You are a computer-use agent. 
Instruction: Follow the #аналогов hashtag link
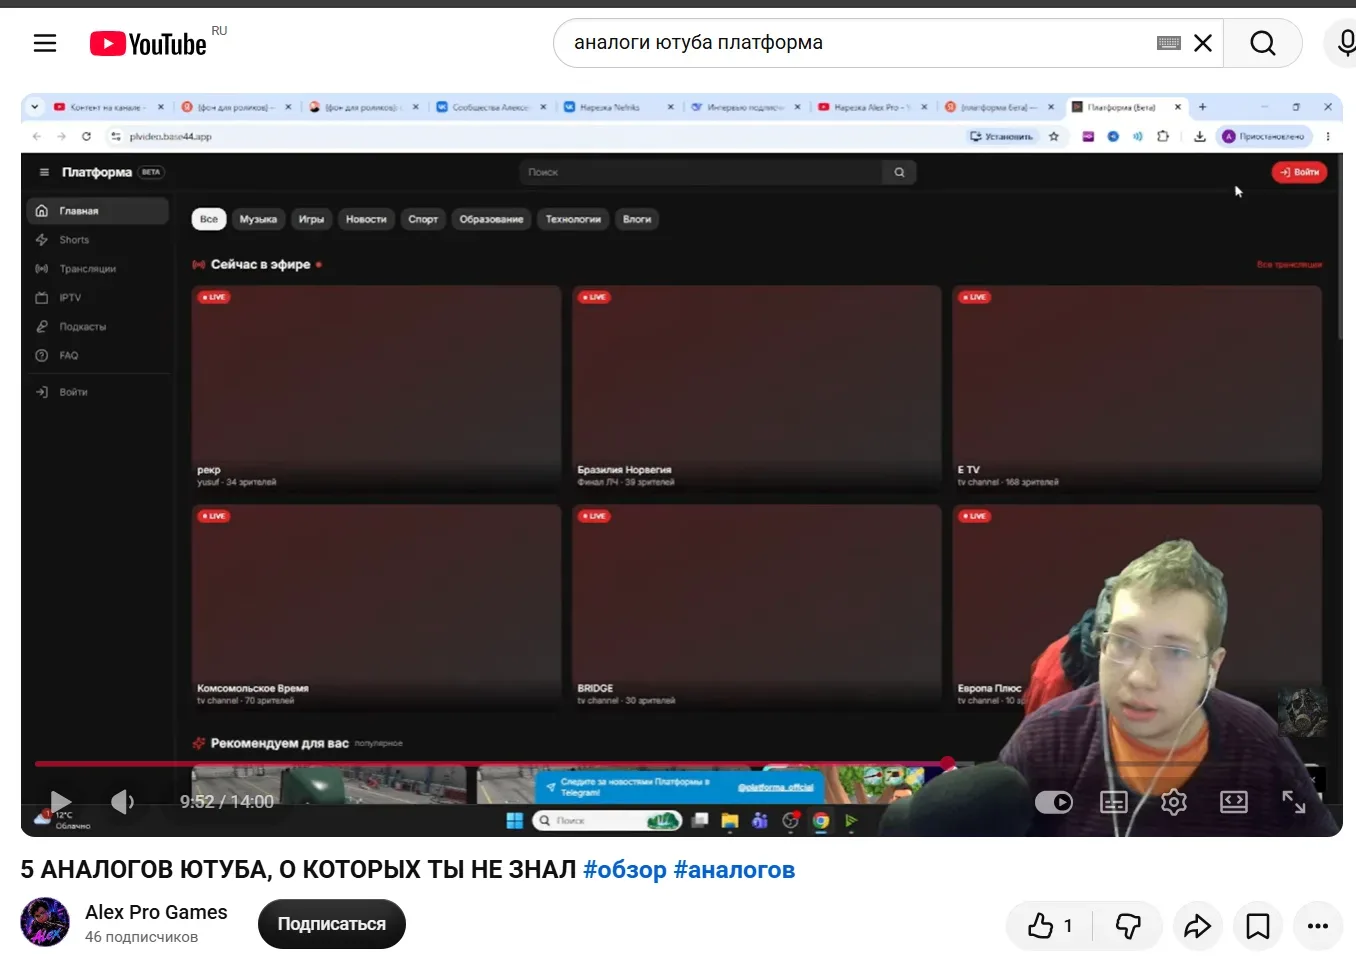tap(734, 869)
